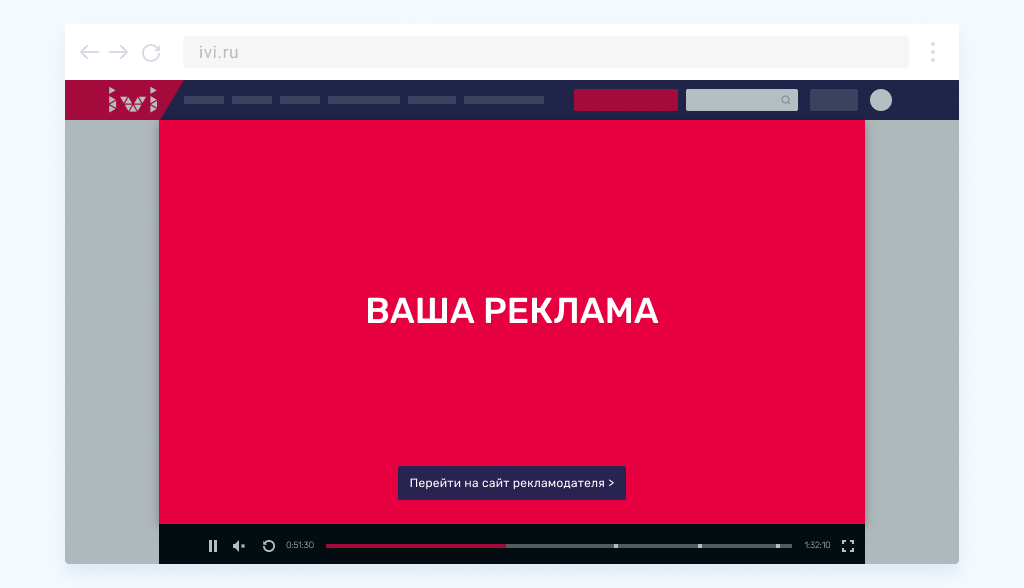Click the search magnifier icon
1024x588 pixels.
[786, 100]
